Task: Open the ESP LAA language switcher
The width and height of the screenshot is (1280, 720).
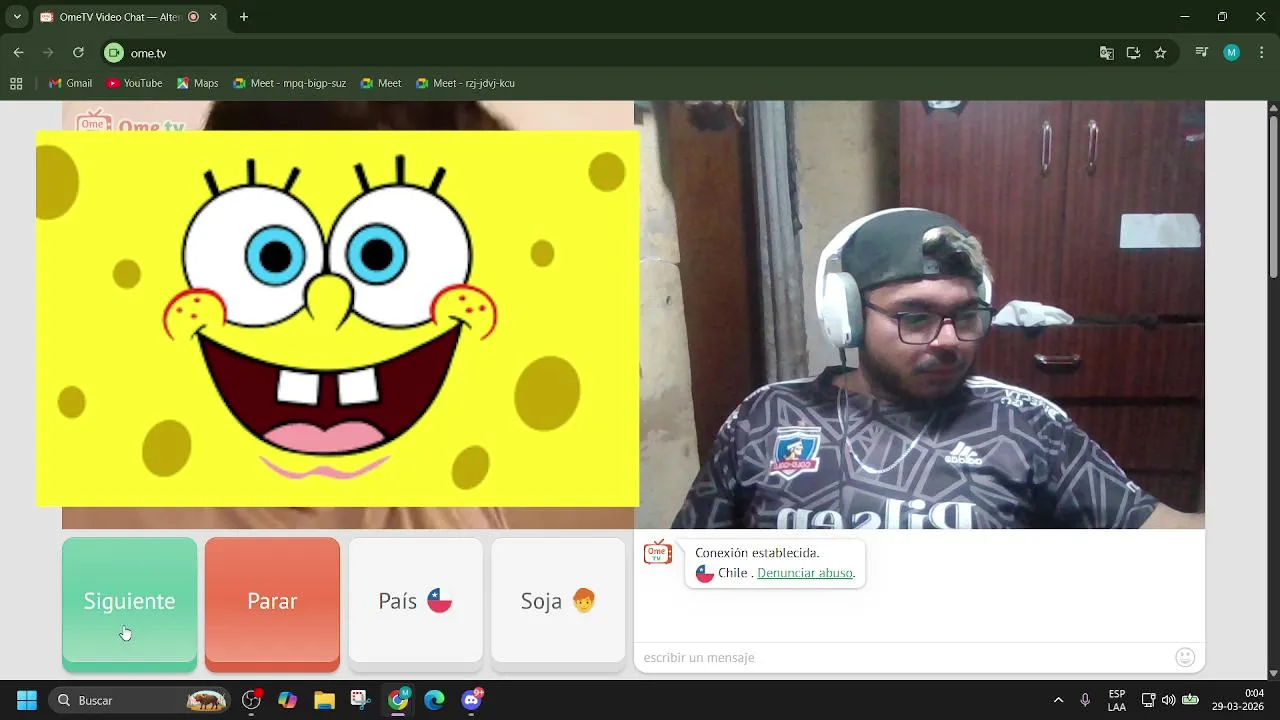Action: (x=1117, y=700)
